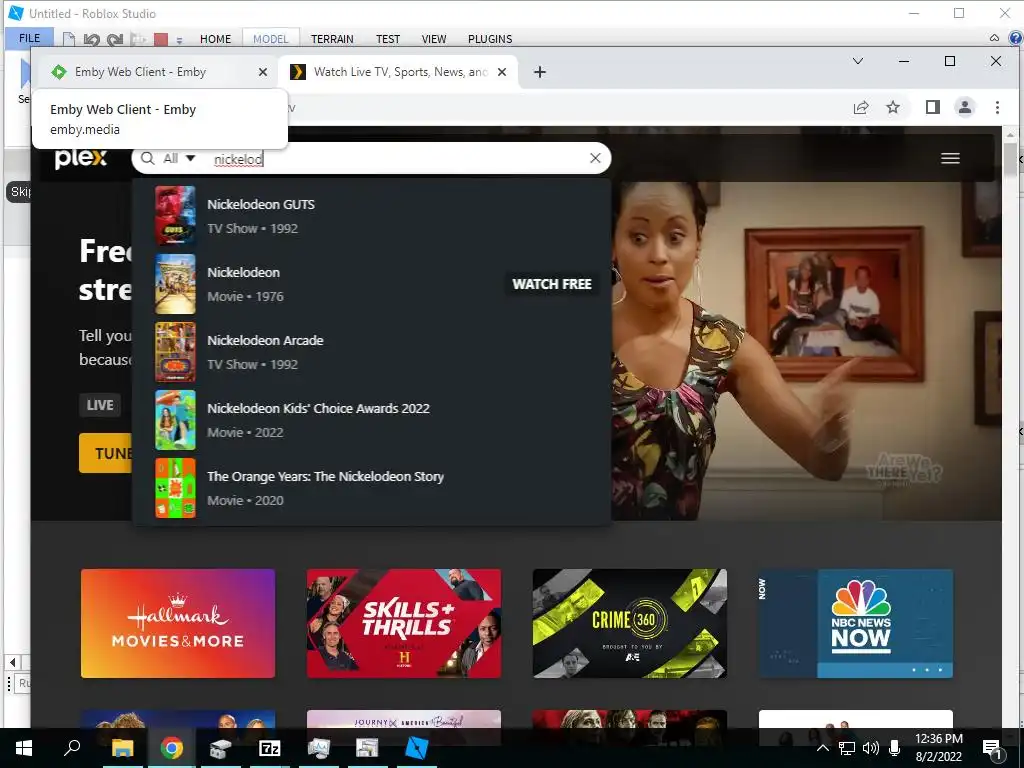The width and height of the screenshot is (1024, 768).
Task: Open Roblox Studio FILE menu
Action: pos(29,38)
